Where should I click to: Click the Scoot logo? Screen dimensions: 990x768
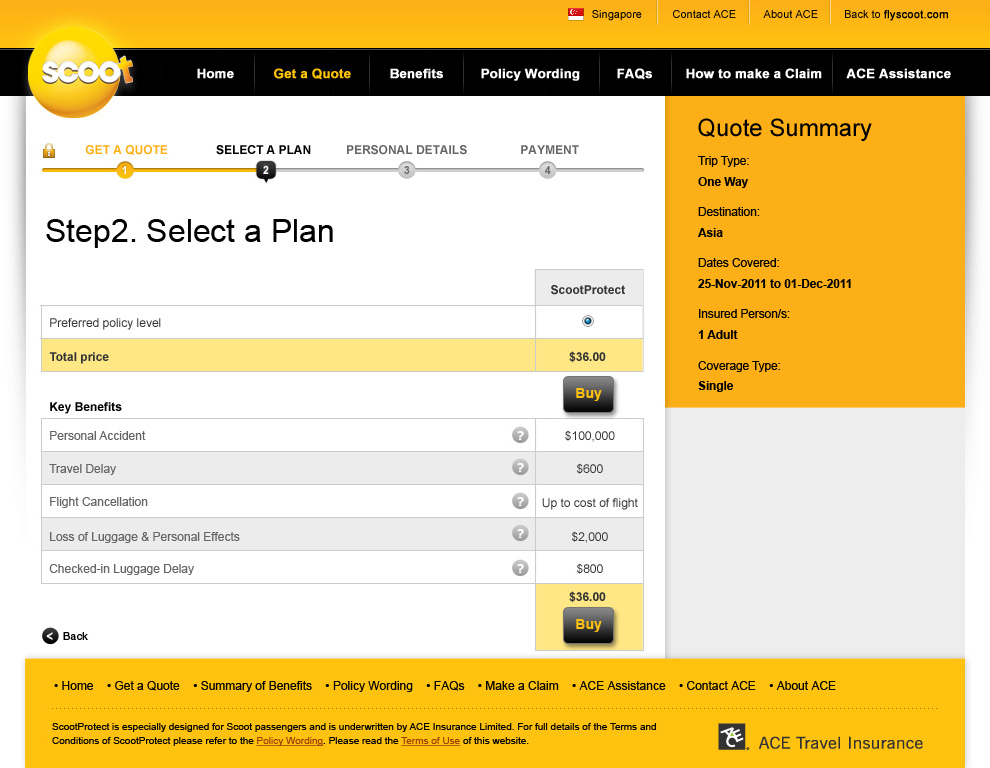(80, 72)
